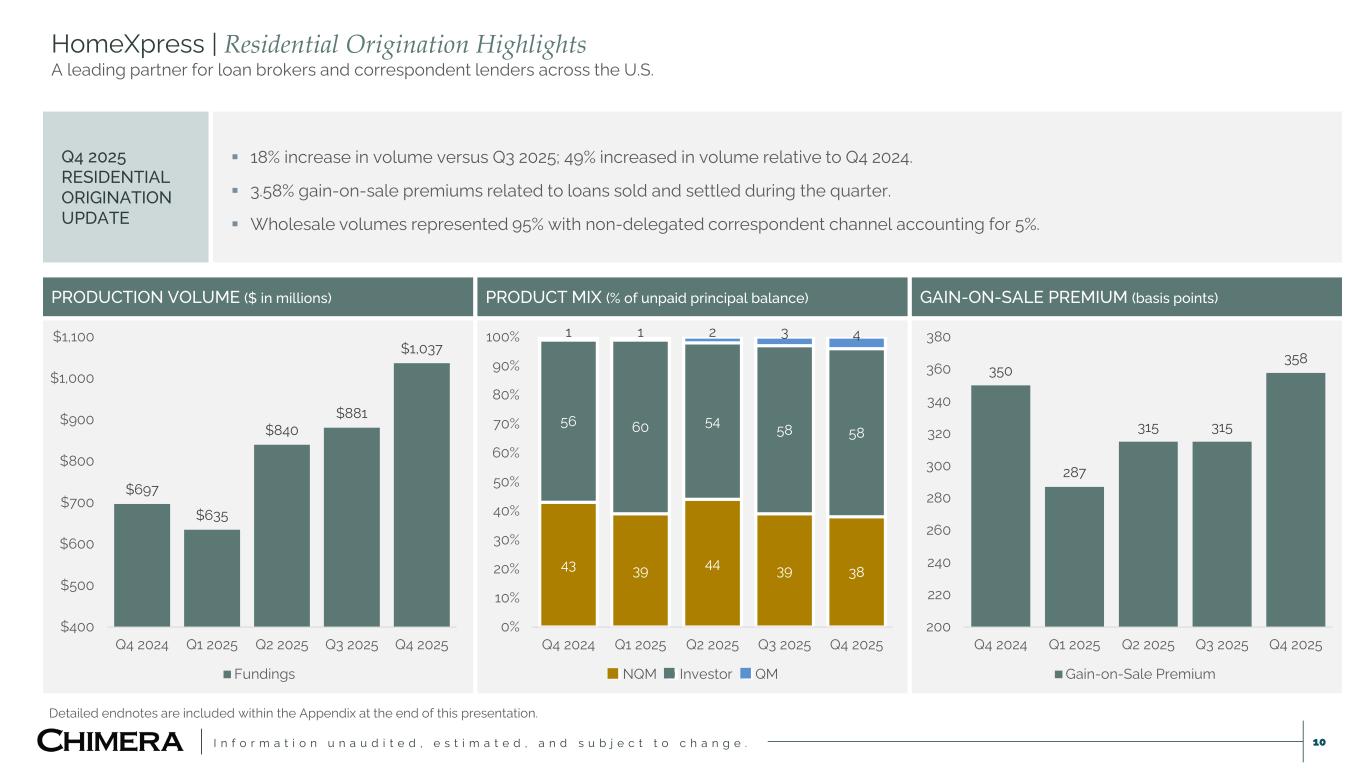
Task: Click the Q1 2025 Investor segment labeled 60
Action: pyautogui.click(x=640, y=428)
